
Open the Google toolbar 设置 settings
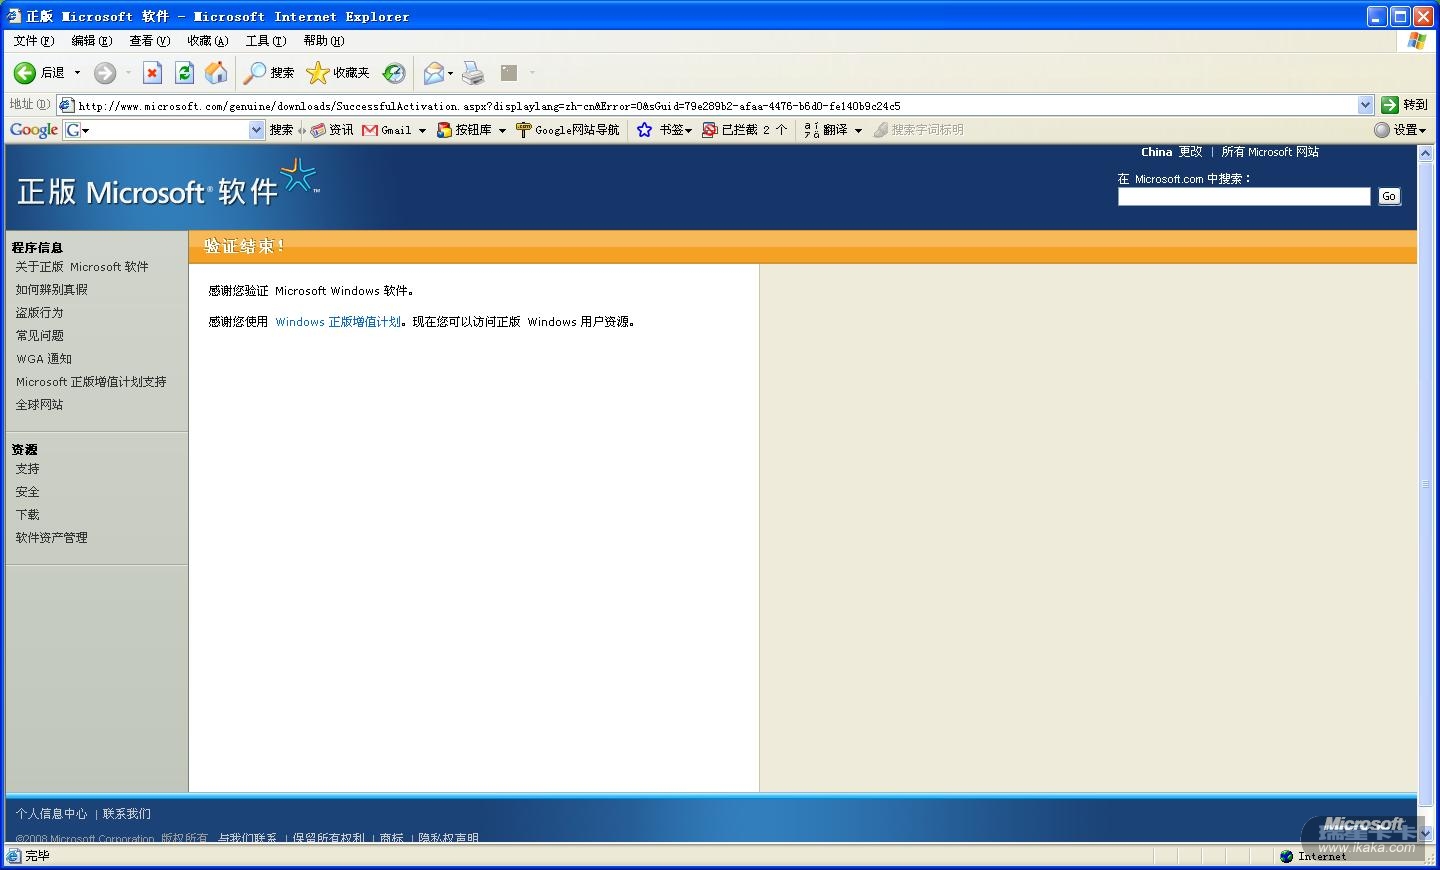point(1400,130)
